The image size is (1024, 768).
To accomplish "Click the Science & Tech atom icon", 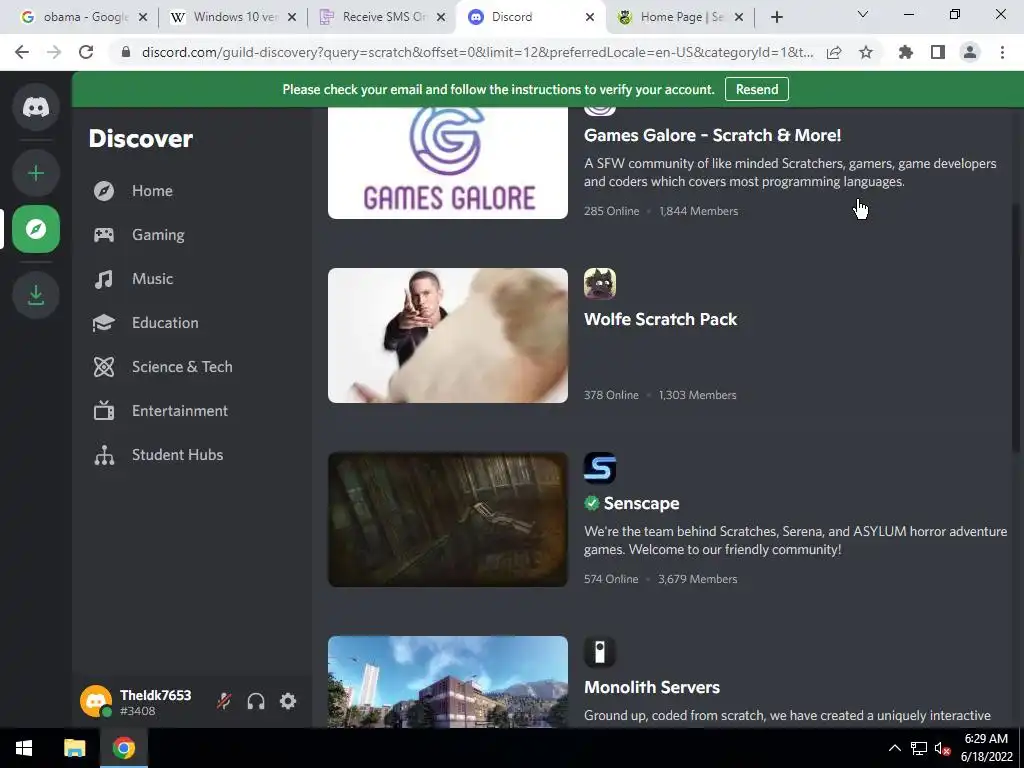I will tap(104, 367).
